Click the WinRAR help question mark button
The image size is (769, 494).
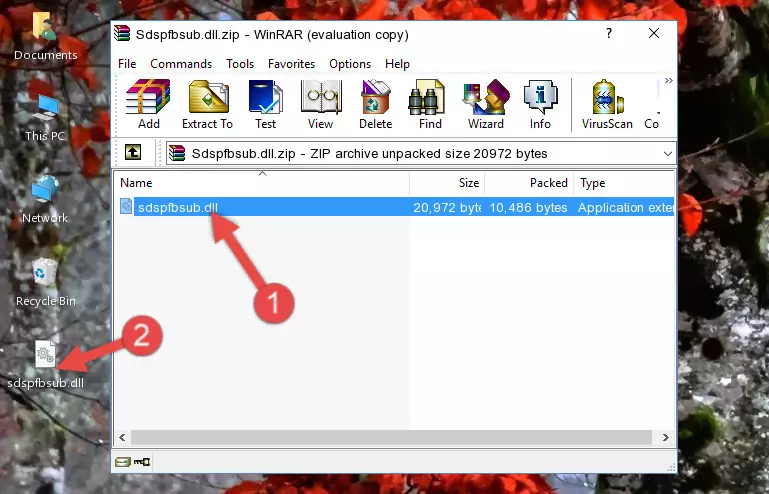(609, 33)
